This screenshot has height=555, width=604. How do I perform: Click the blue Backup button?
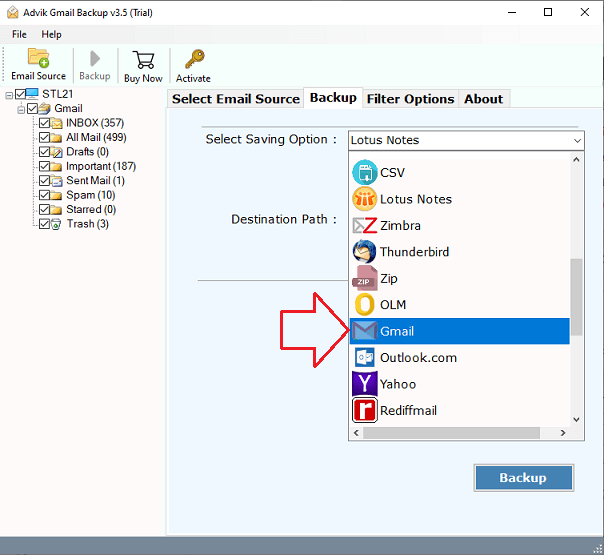pos(523,478)
